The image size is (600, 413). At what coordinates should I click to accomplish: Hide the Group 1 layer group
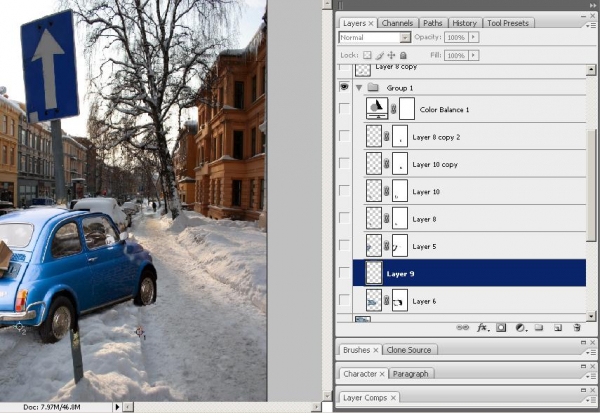[344, 87]
